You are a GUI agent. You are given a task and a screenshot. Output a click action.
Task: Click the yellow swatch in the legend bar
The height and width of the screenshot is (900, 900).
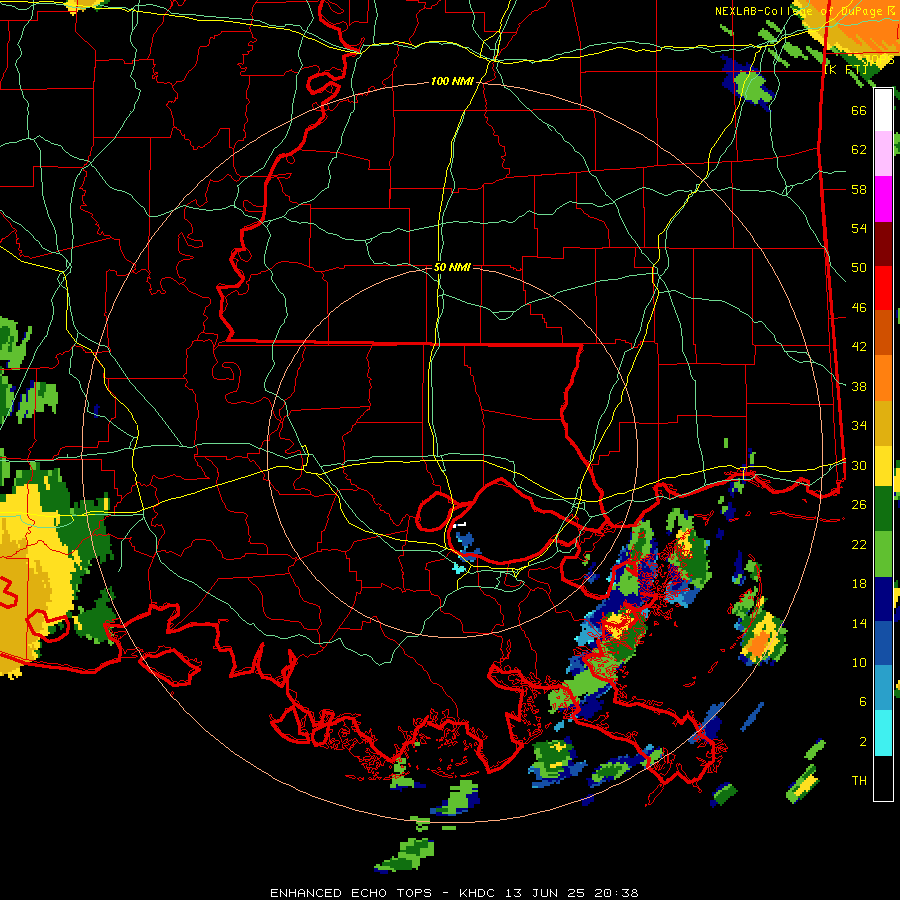(883, 466)
